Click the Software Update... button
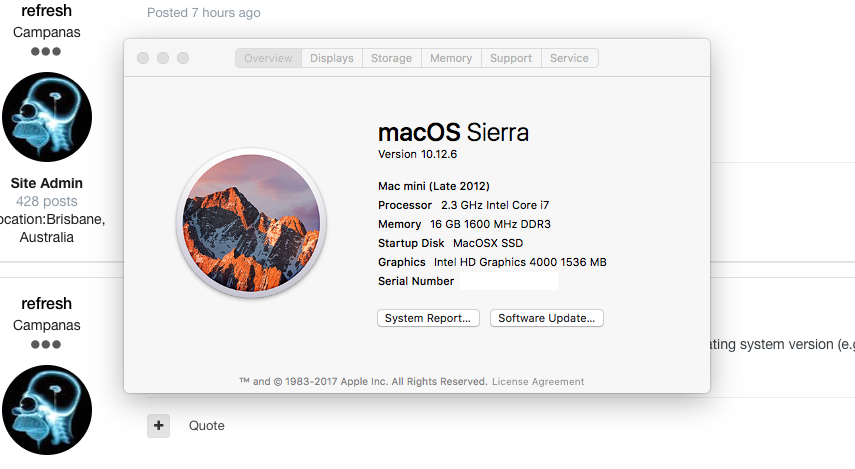This screenshot has height=469, width=855. point(546,318)
